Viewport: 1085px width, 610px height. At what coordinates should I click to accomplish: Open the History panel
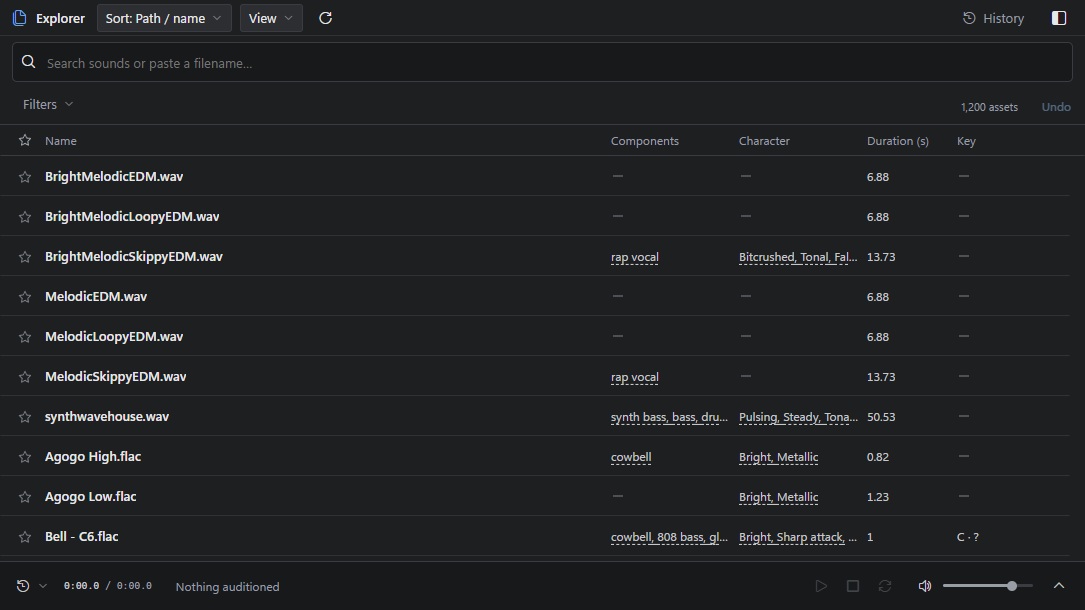tap(993, 18)
